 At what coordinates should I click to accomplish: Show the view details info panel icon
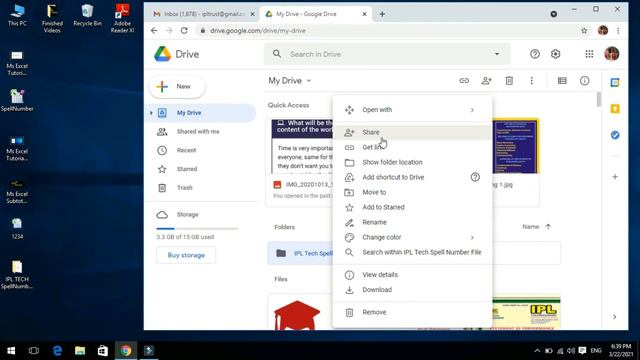584,81
